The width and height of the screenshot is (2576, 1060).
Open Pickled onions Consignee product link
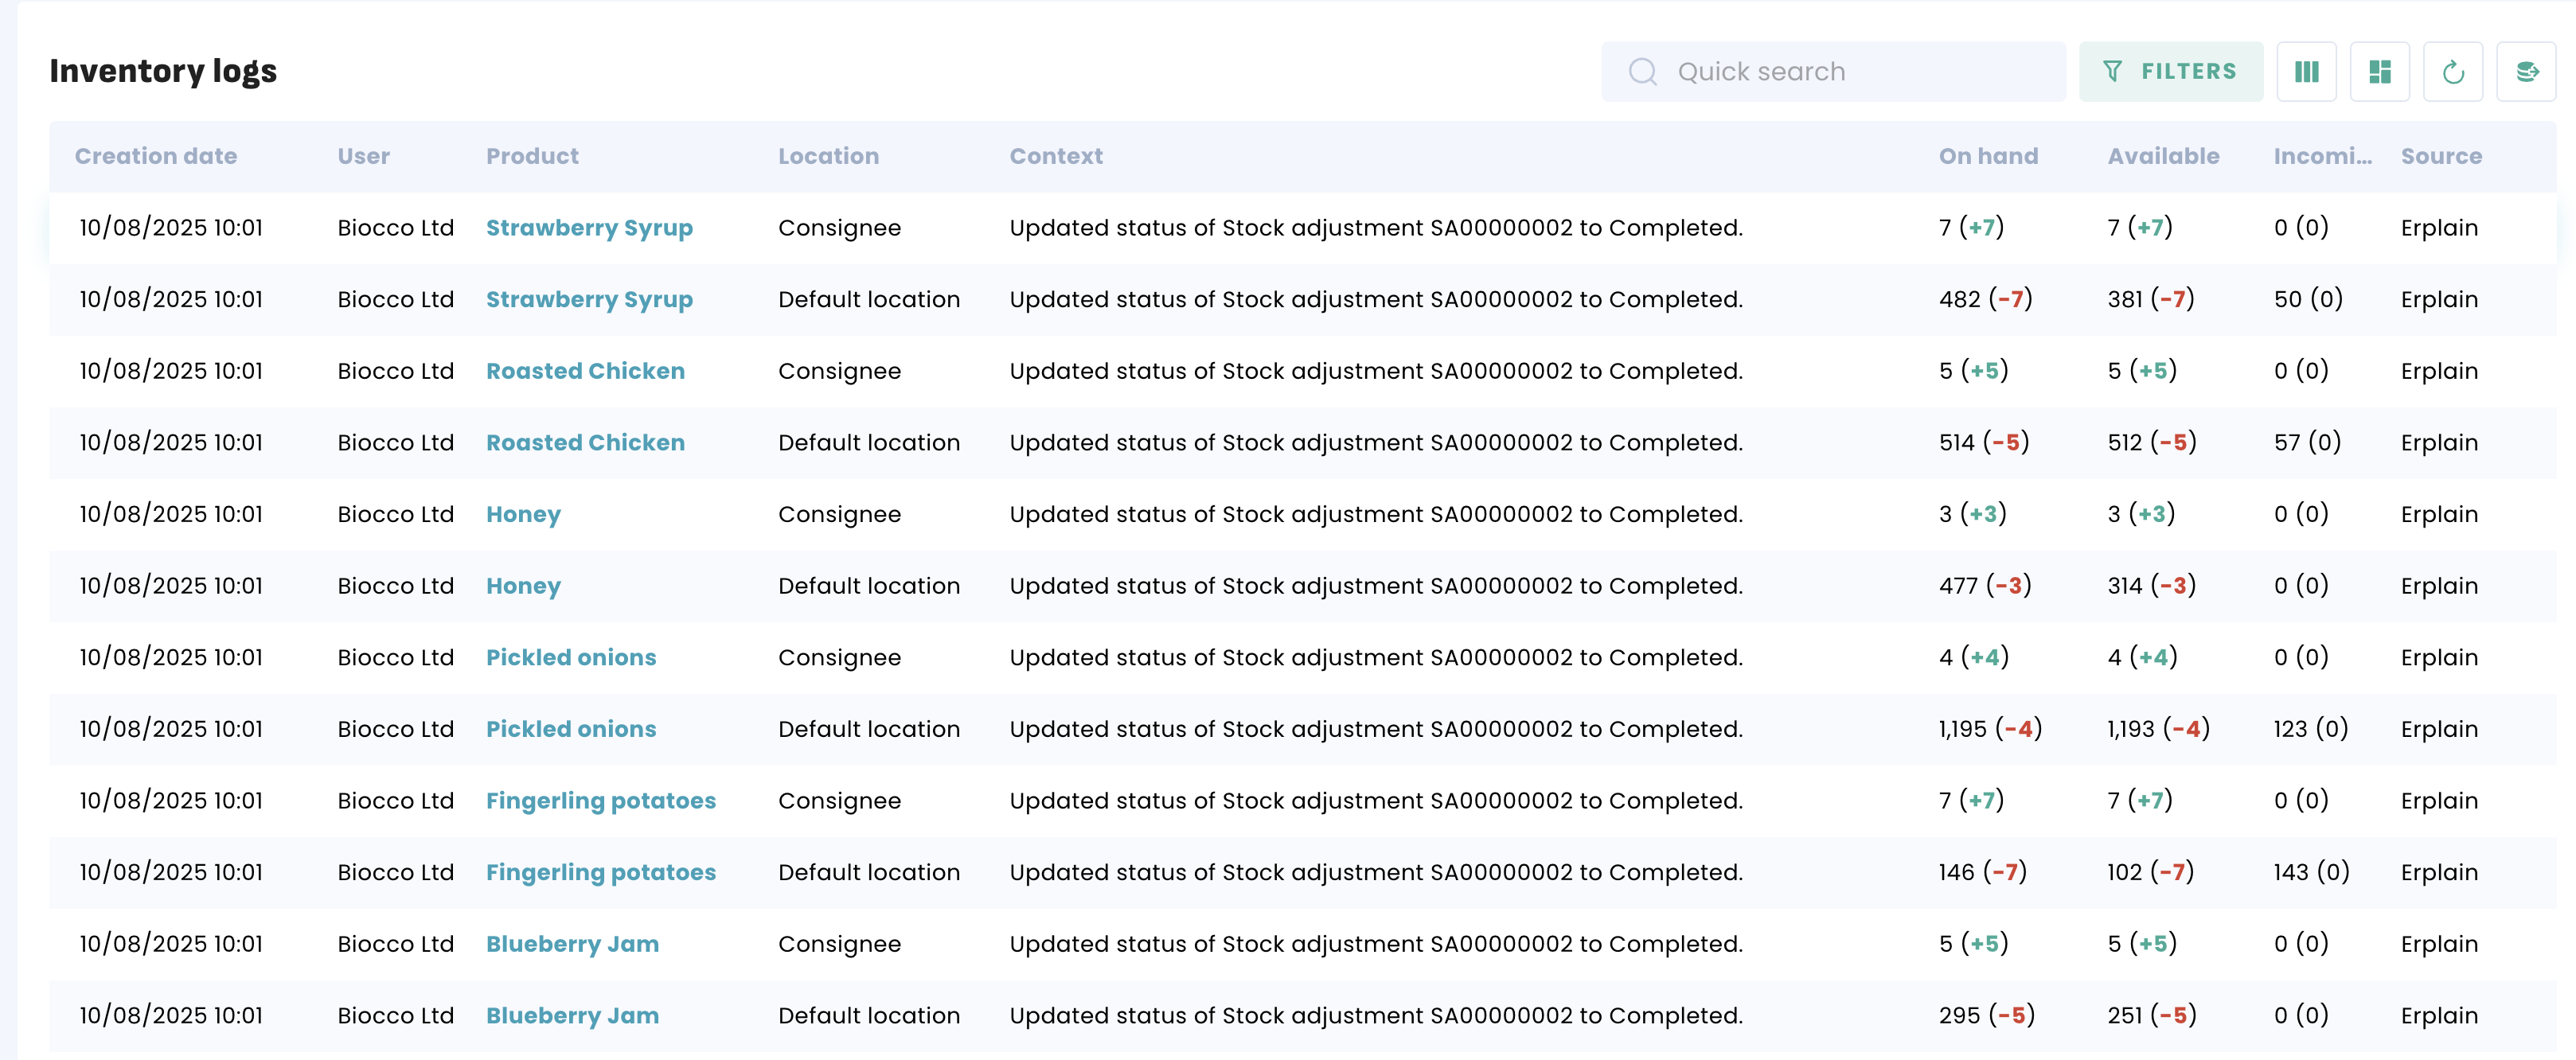click(571, 658)
